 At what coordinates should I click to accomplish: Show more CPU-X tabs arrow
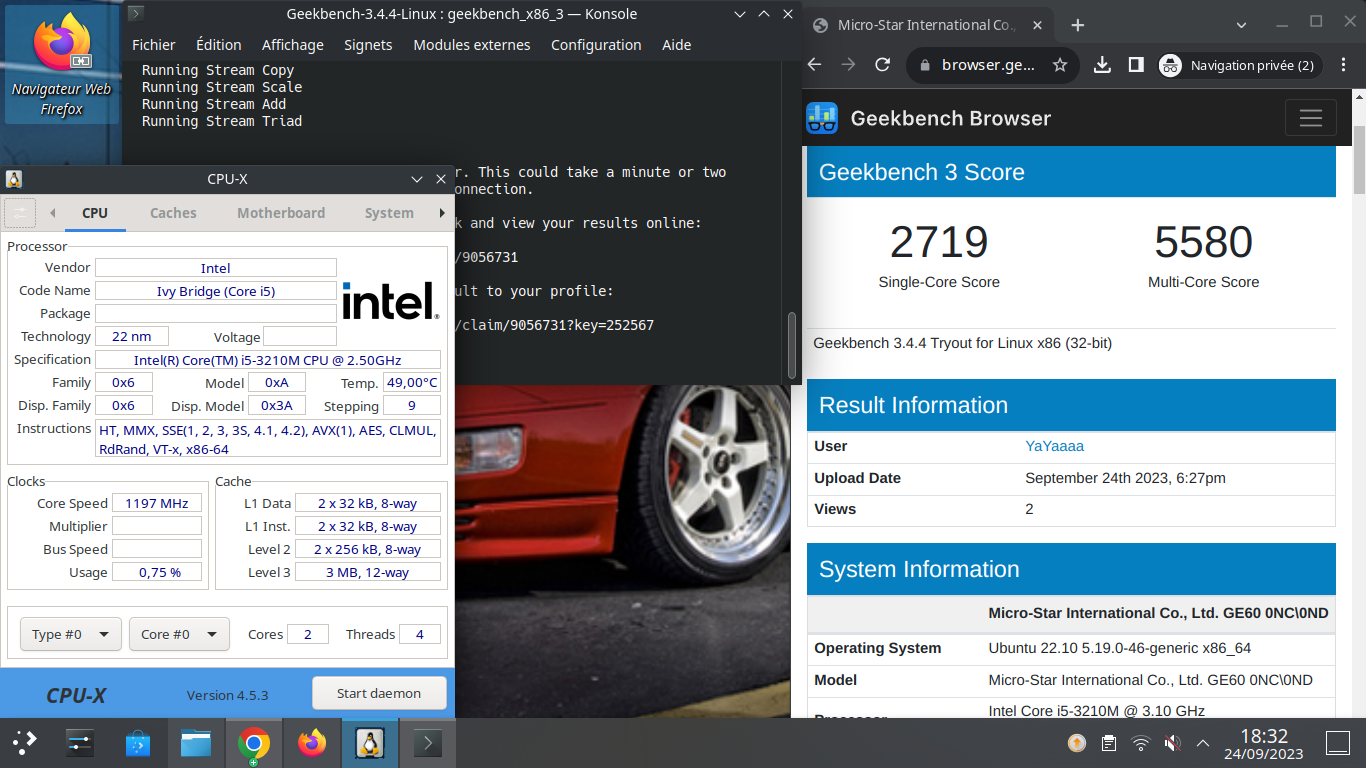coord(442,213)
